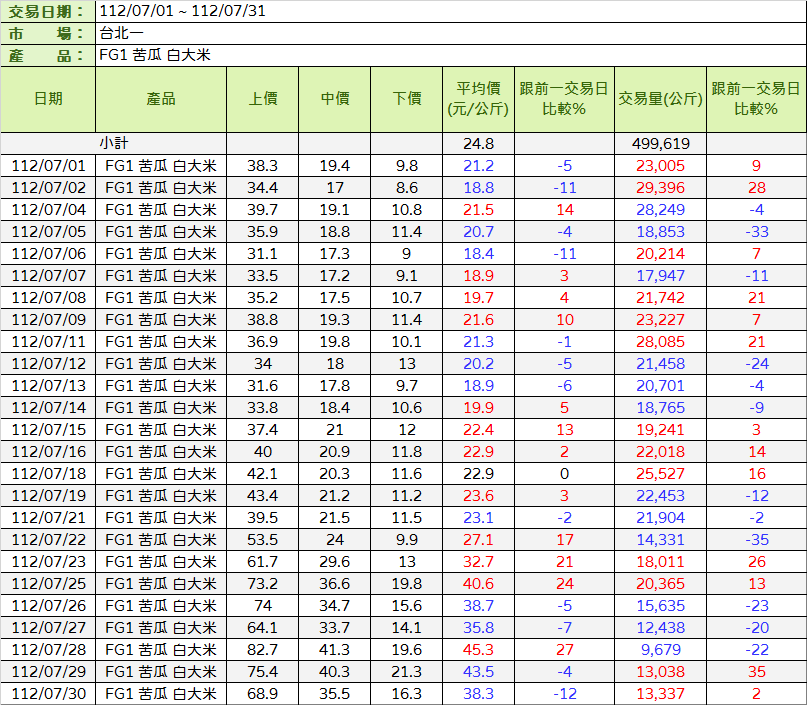Screen dimensions: 807x705
Task: Select the 中價 column header
Action: click(x=335, y=99)
